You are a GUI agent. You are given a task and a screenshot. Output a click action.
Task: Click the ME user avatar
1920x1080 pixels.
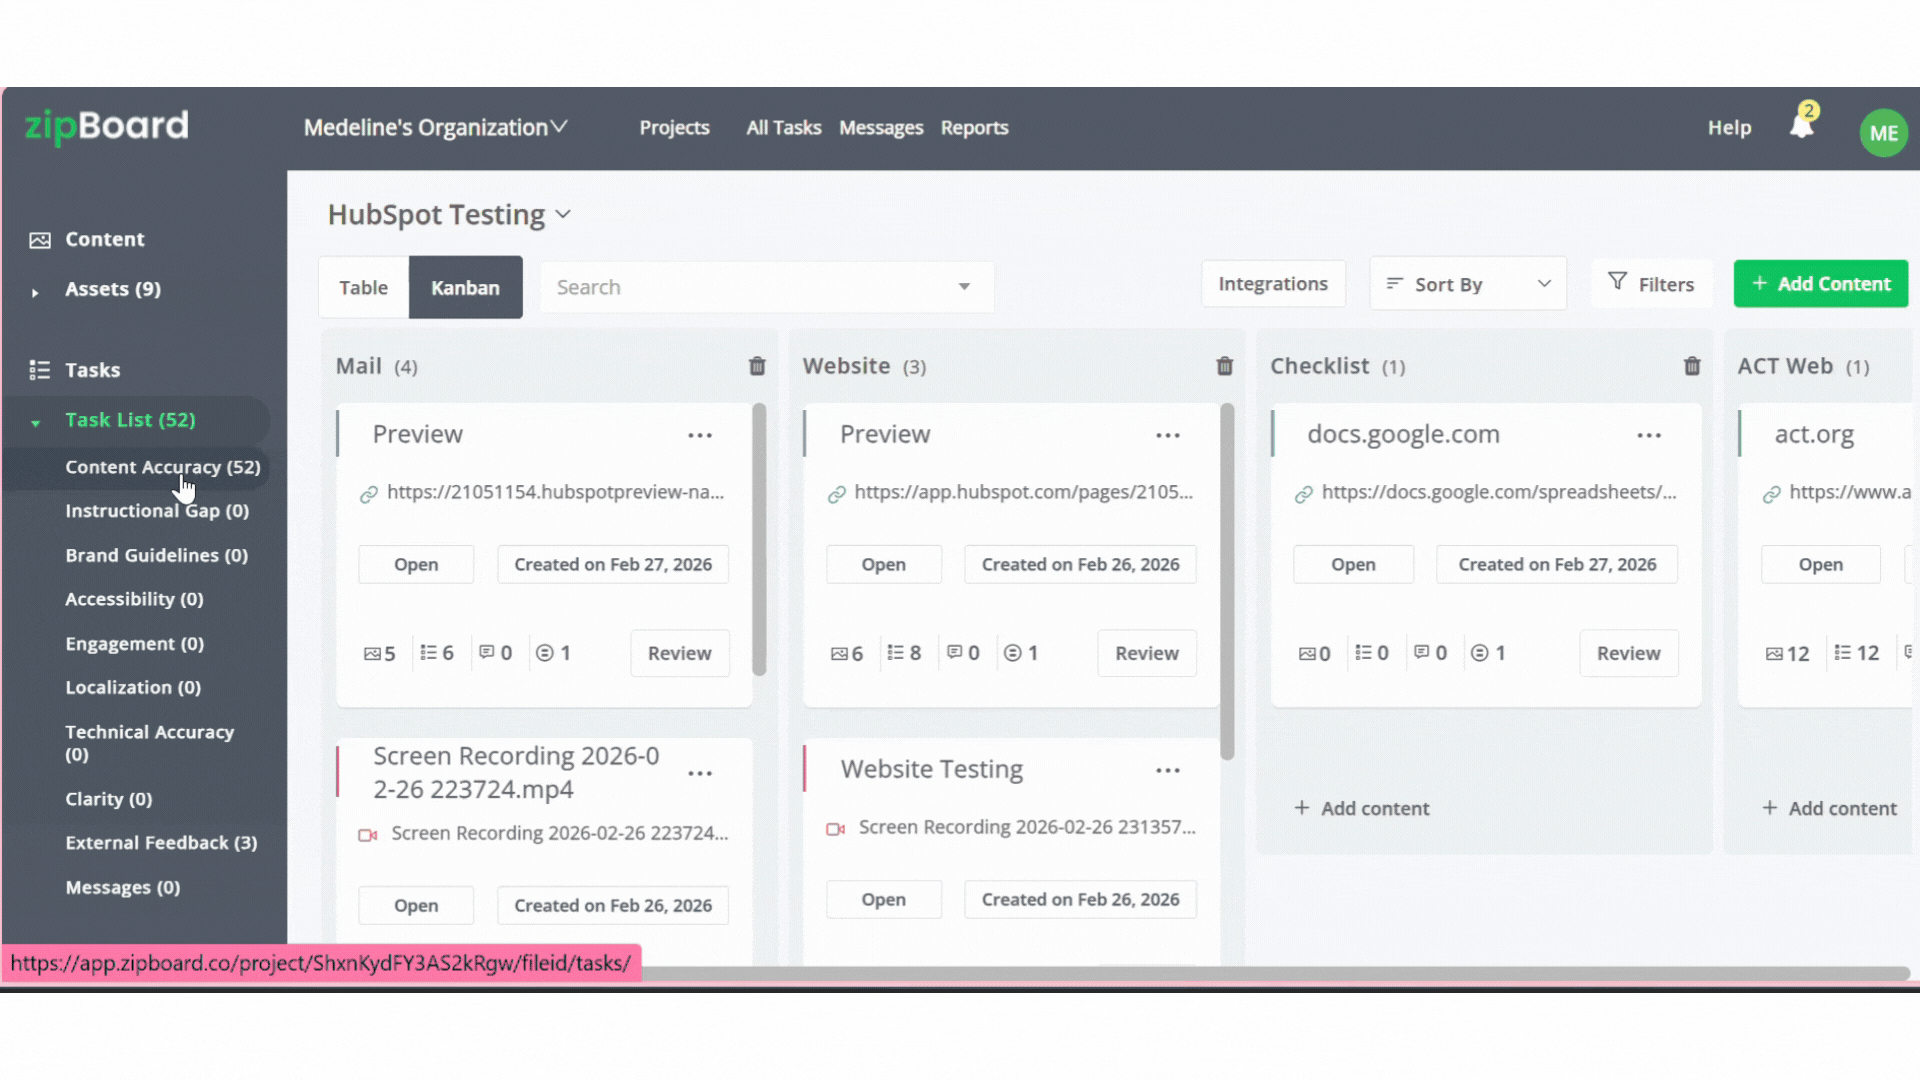tap(1883, 133)
